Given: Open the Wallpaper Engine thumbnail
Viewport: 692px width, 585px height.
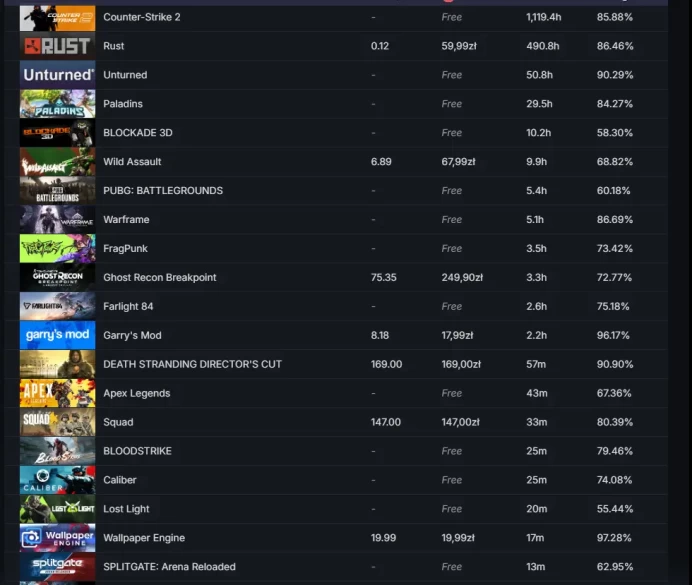Looking at the screenshot, I should coord(57,538).
